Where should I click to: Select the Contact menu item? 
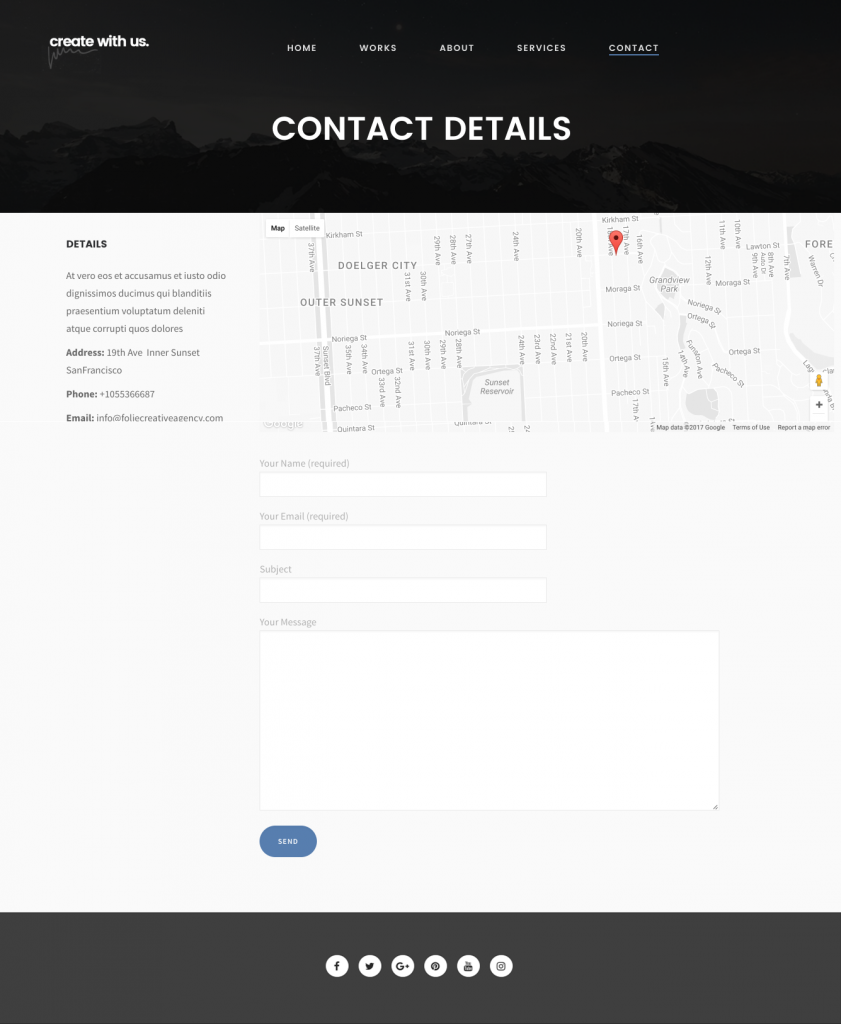[x=633, y=48]
